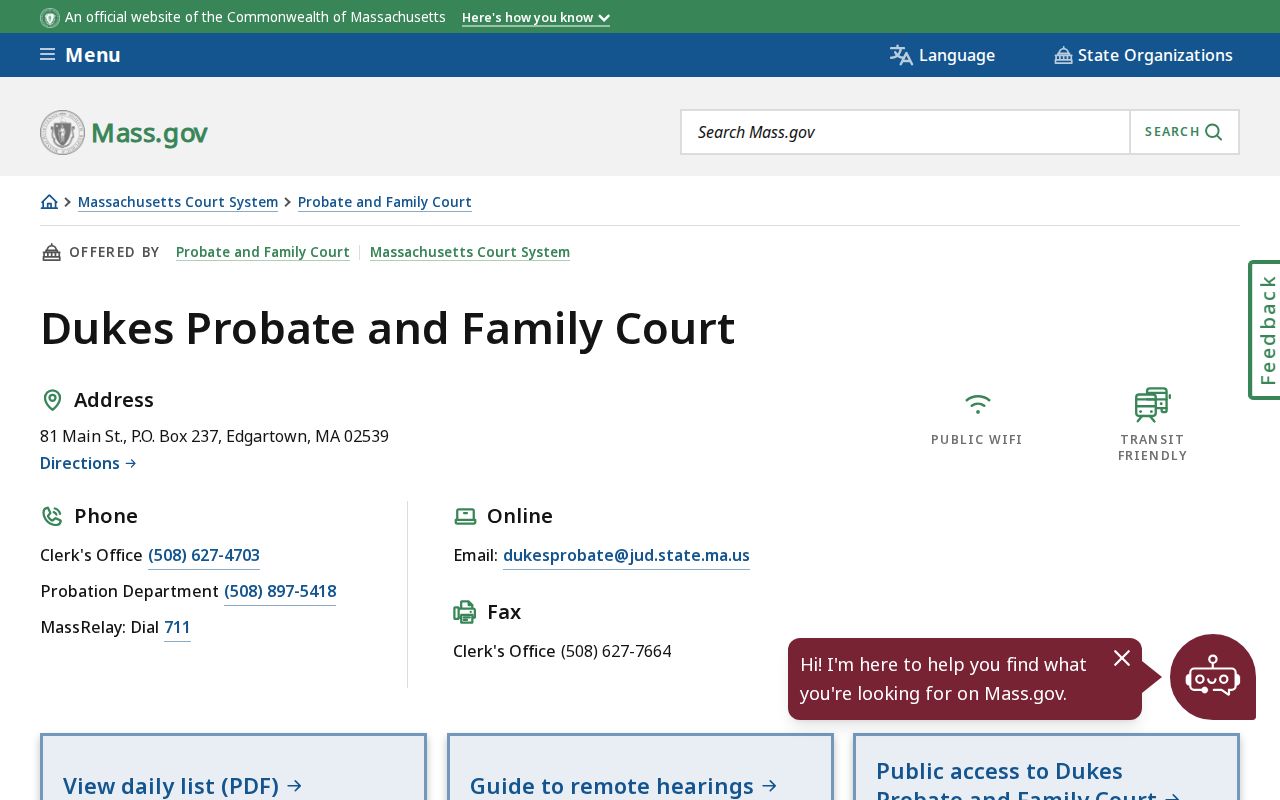Viewport: 1280px width, 800px height.
Task: Open the Directions link
Action: click(x=88, y=463)
